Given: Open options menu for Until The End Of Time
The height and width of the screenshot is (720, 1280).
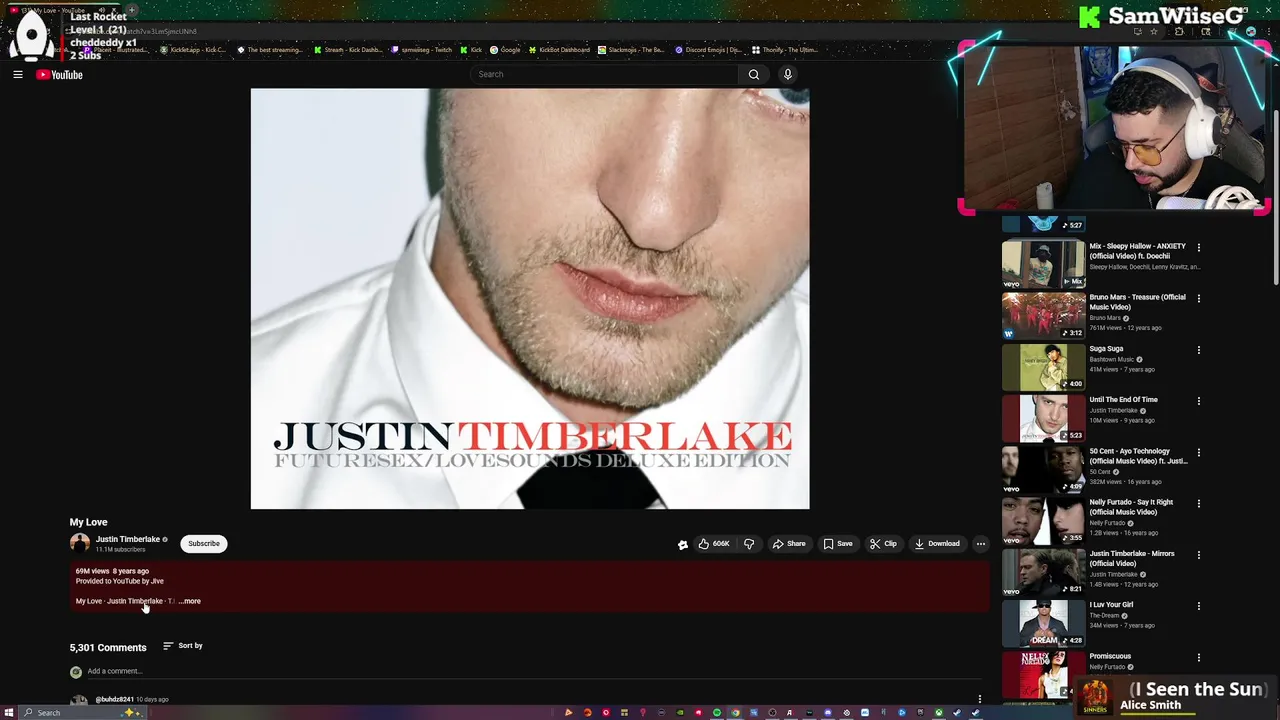Looking at the screenshot, I should pos(1199,401).
